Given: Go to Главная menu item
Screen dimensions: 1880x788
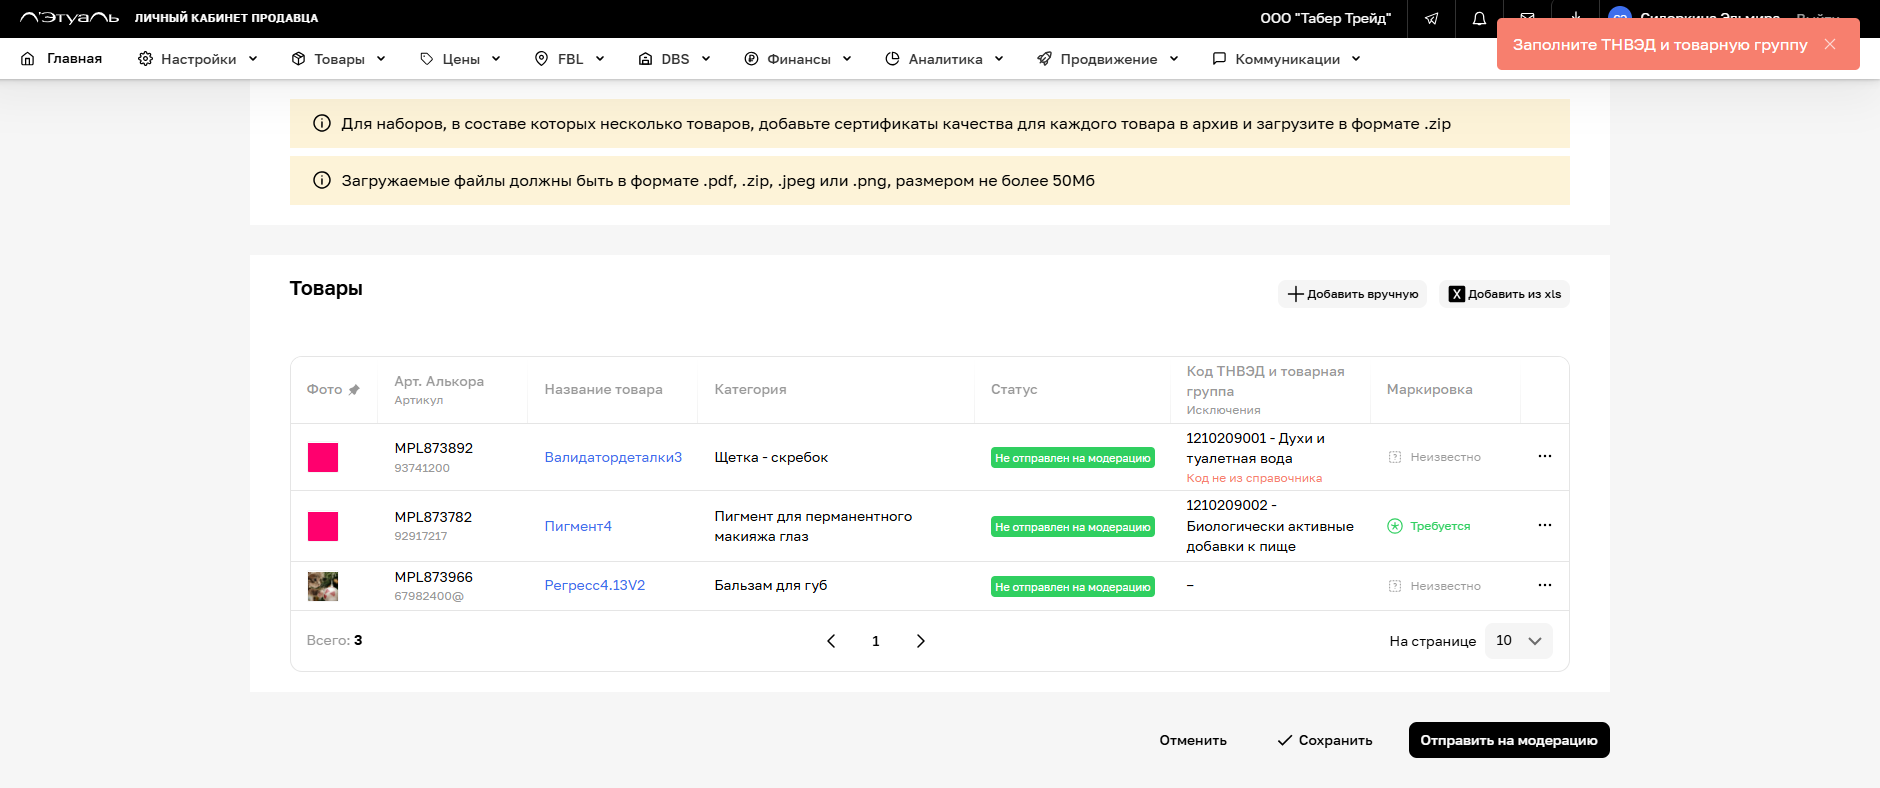Looking at the screenshot, I should [x=62, y=59].
